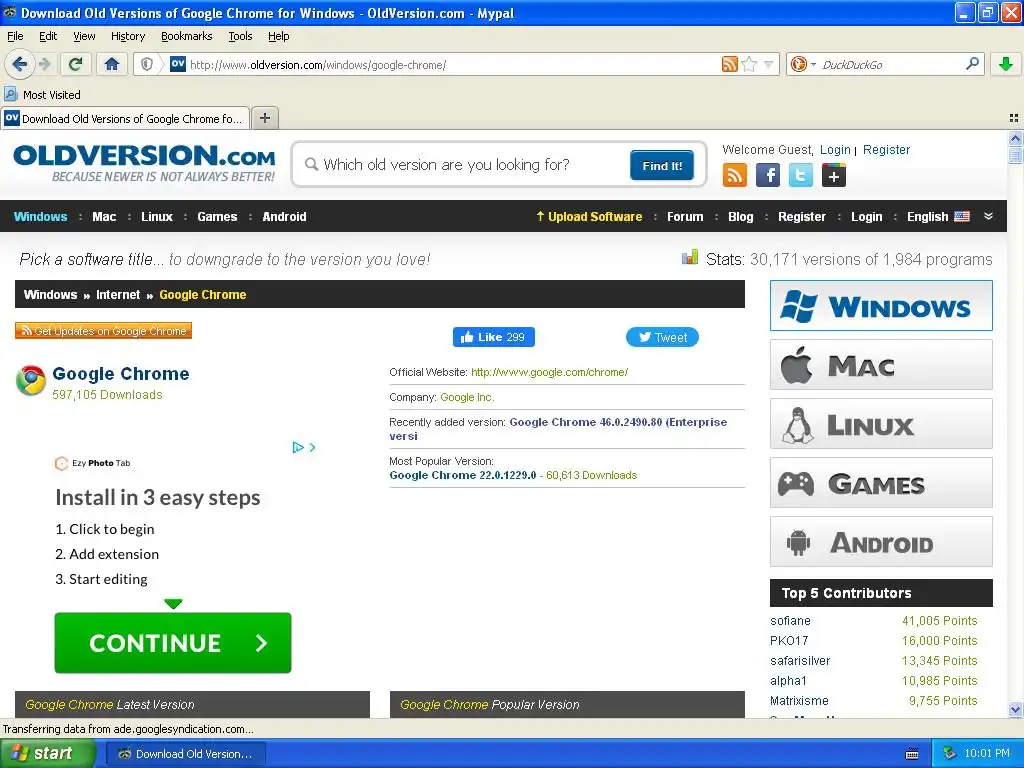Open the Facebook social icon
The height and width of the screenshot is (768, 1024).
[768, 176]
